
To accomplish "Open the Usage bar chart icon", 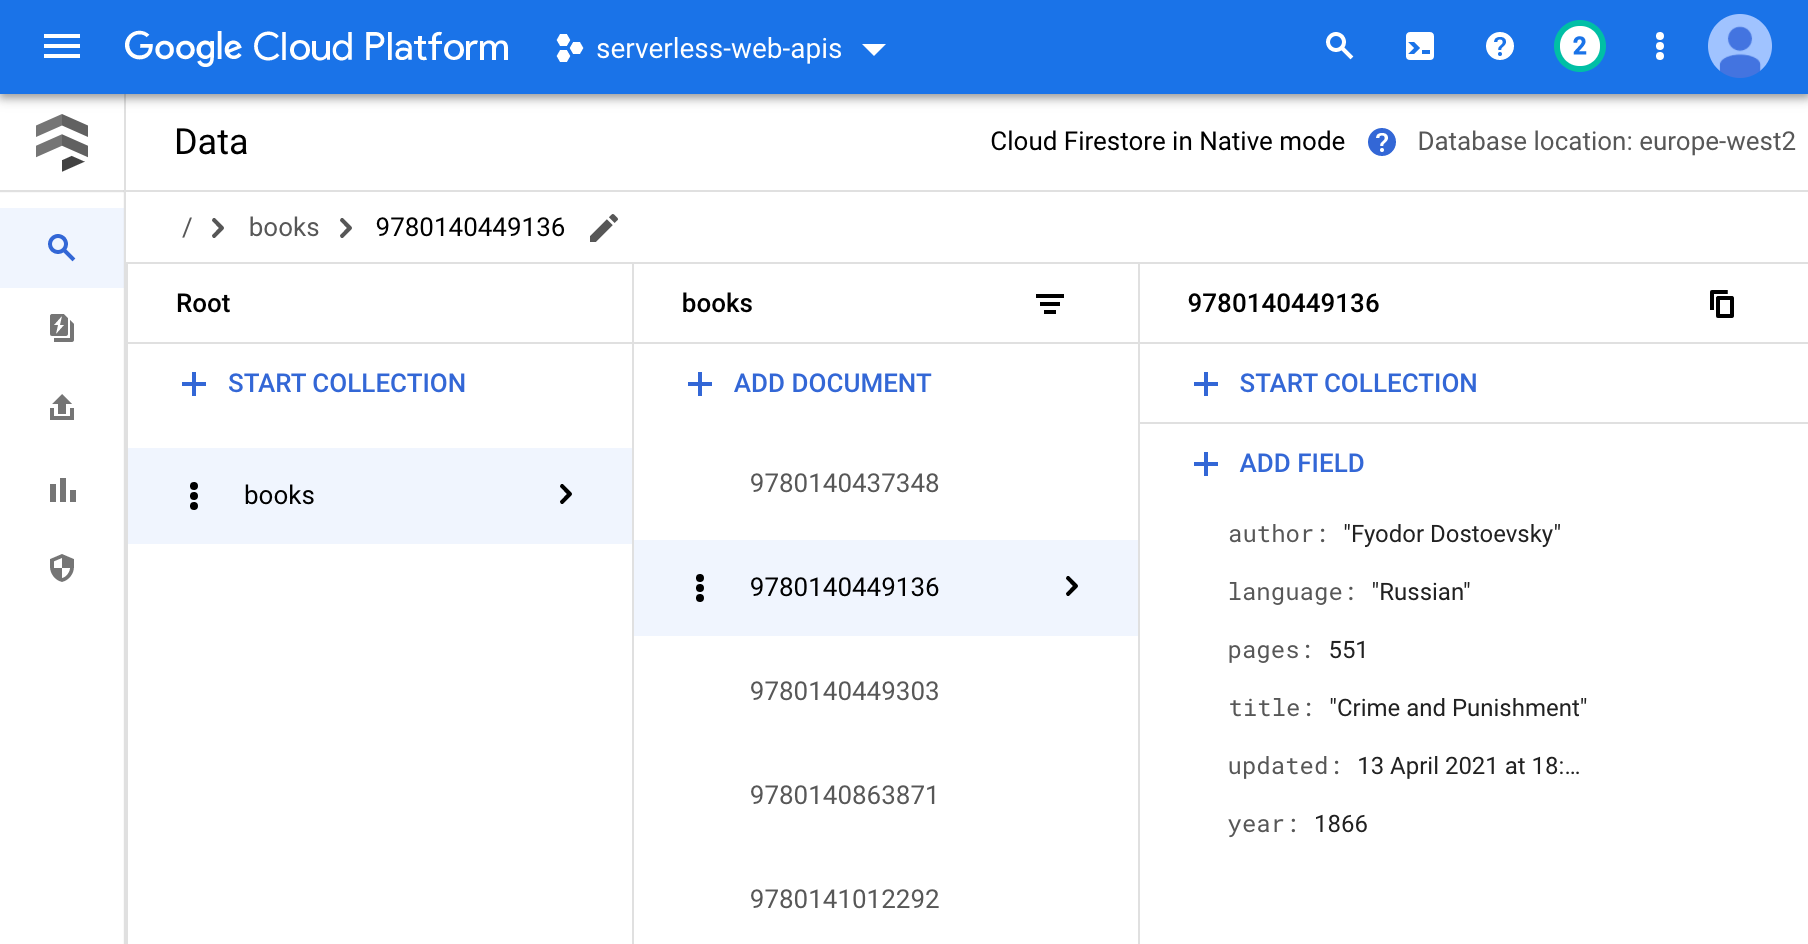I will (x=62, y=490).
